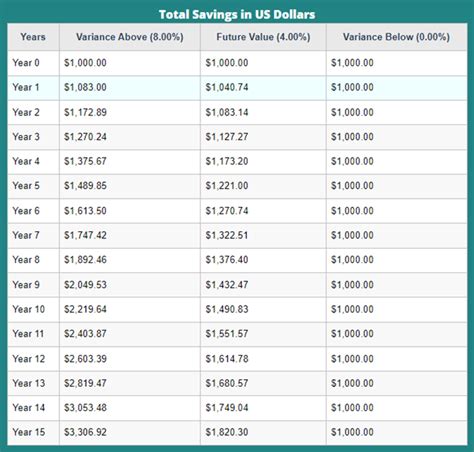Select the 'Year 12' row label
The height and width of the screenshot is (452, 474).
tap(29, 359)
